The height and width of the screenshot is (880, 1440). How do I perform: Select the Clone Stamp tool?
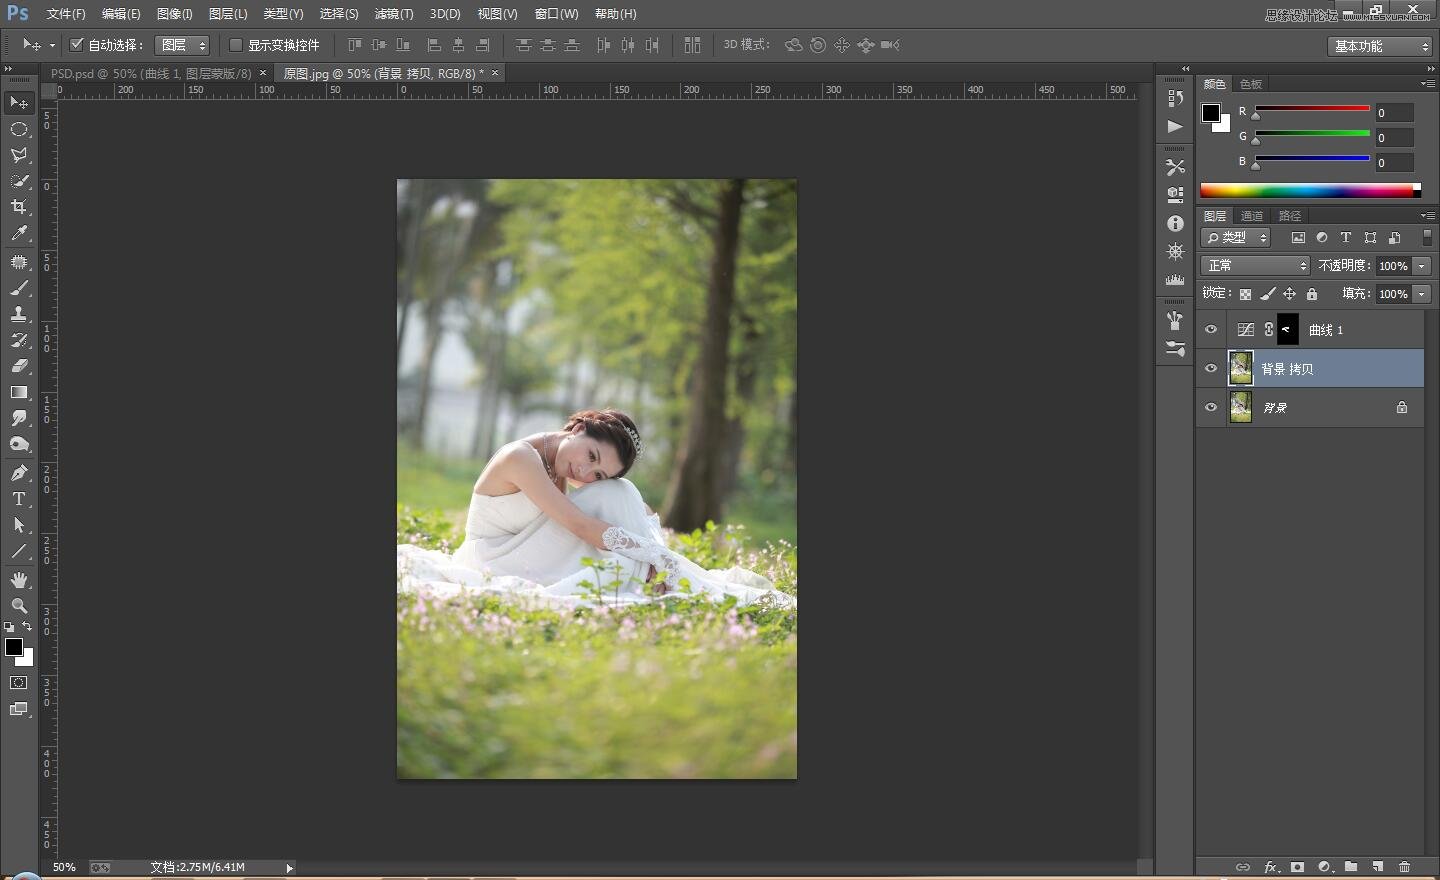19,314
